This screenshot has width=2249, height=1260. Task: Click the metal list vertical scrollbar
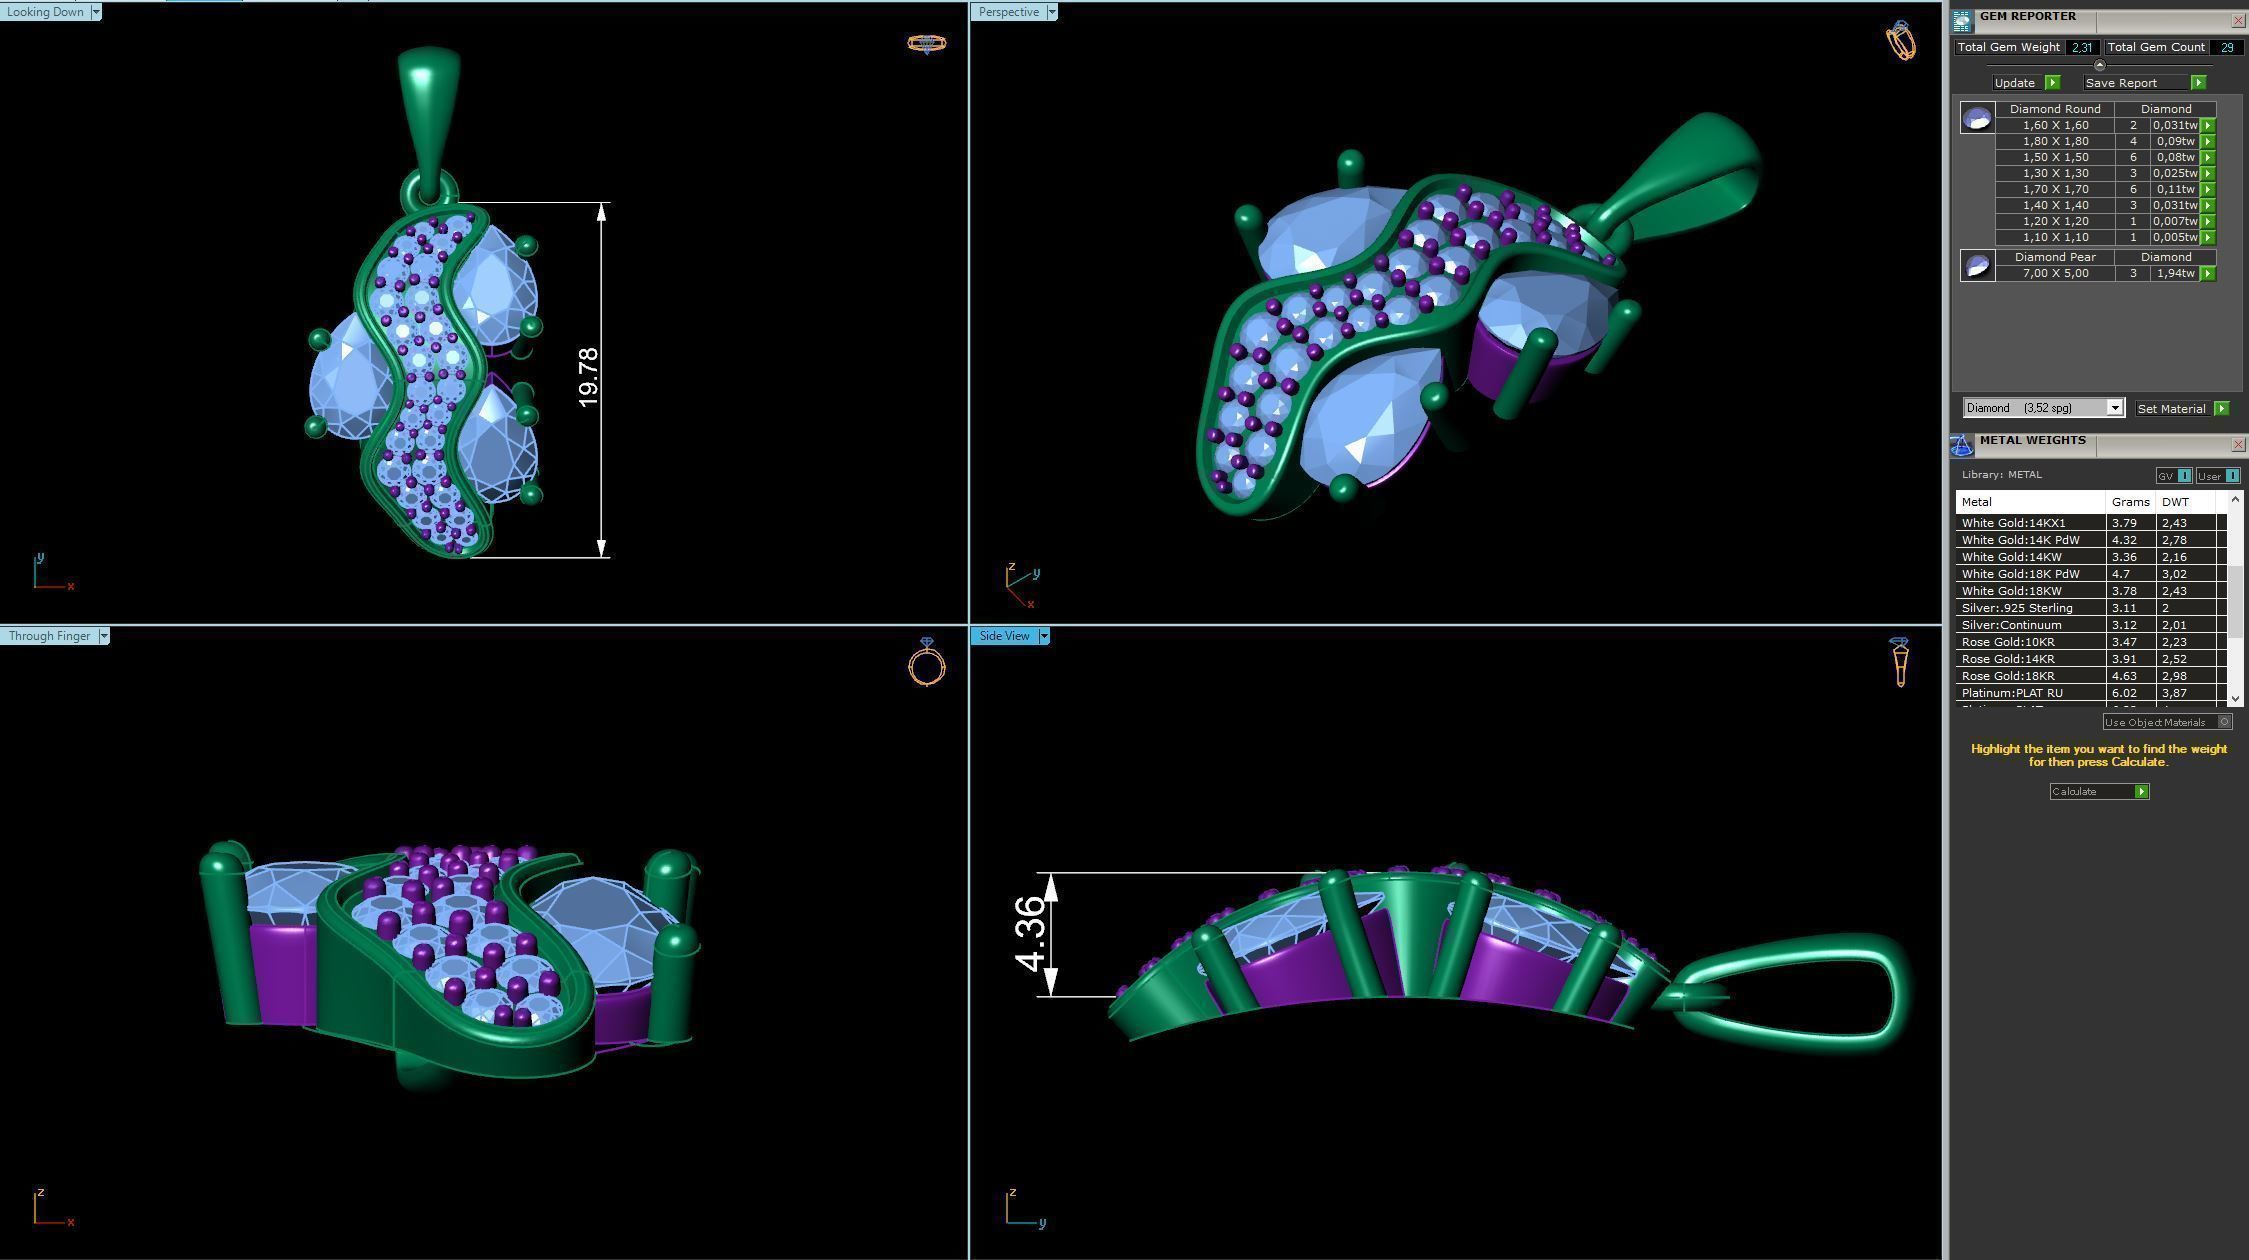click(2235, 600)
